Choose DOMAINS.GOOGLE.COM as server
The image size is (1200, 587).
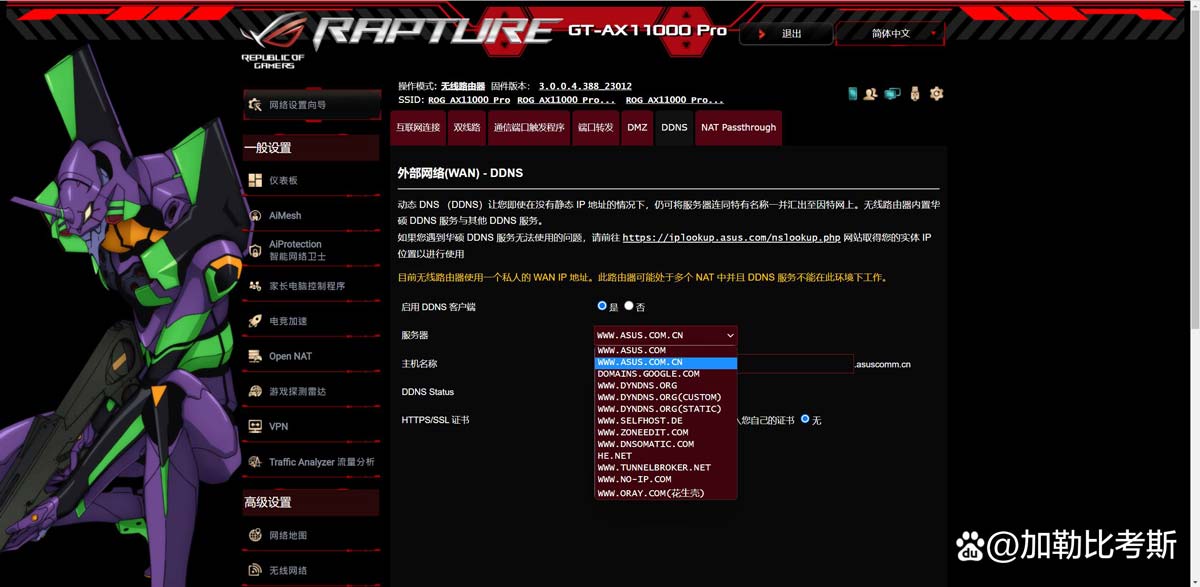[x=666, y=374]
